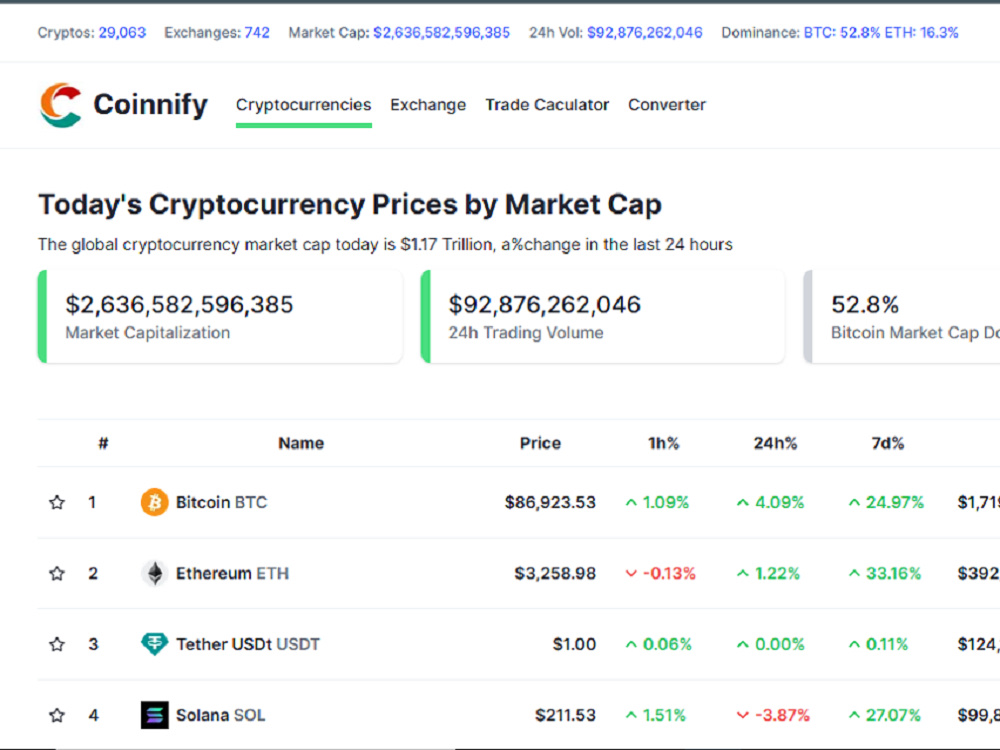Image resolution: width=1000 pixels, height=750 pixels.
Task: Open the Exchanges count link 742
Action: click(257, 33)
